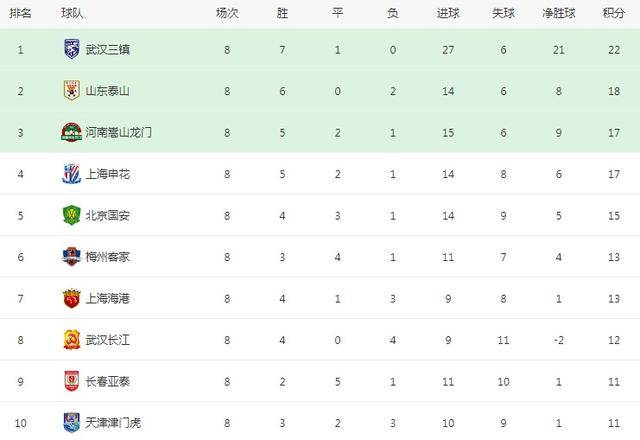The width and height of the screenshot is (640, 440).
Task: Click the 北京国安 green crest
Action: click(71, 215)
